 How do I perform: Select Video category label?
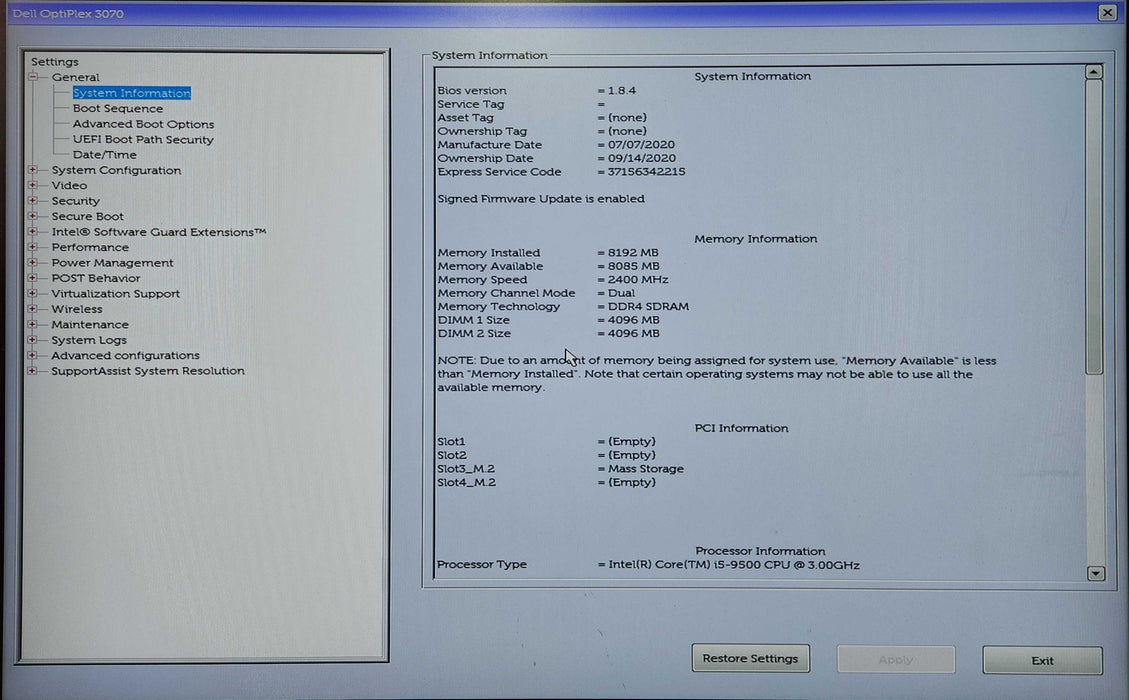[x=69, y=185]
